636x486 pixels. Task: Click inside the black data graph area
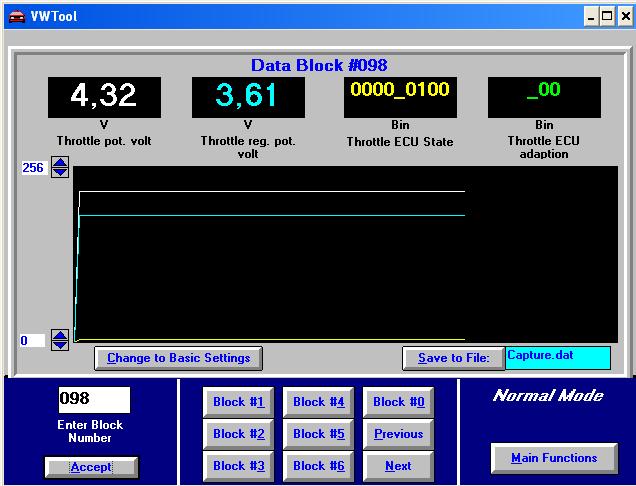click(346, 254)
